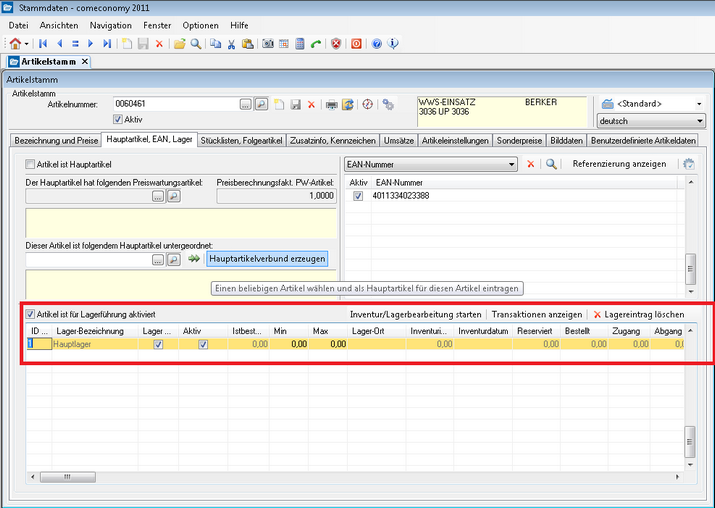Open the Navigation menu

click(110, 24)
